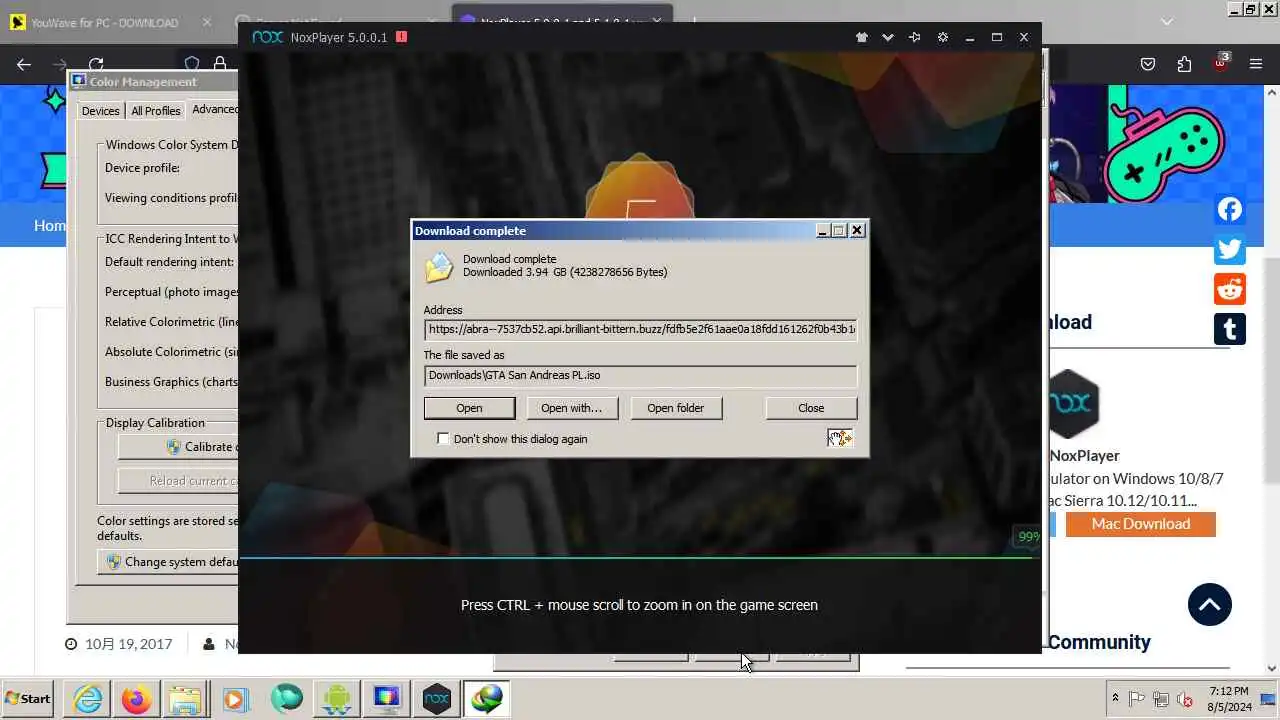Expand list all tabs arrow

point(1166,21)
